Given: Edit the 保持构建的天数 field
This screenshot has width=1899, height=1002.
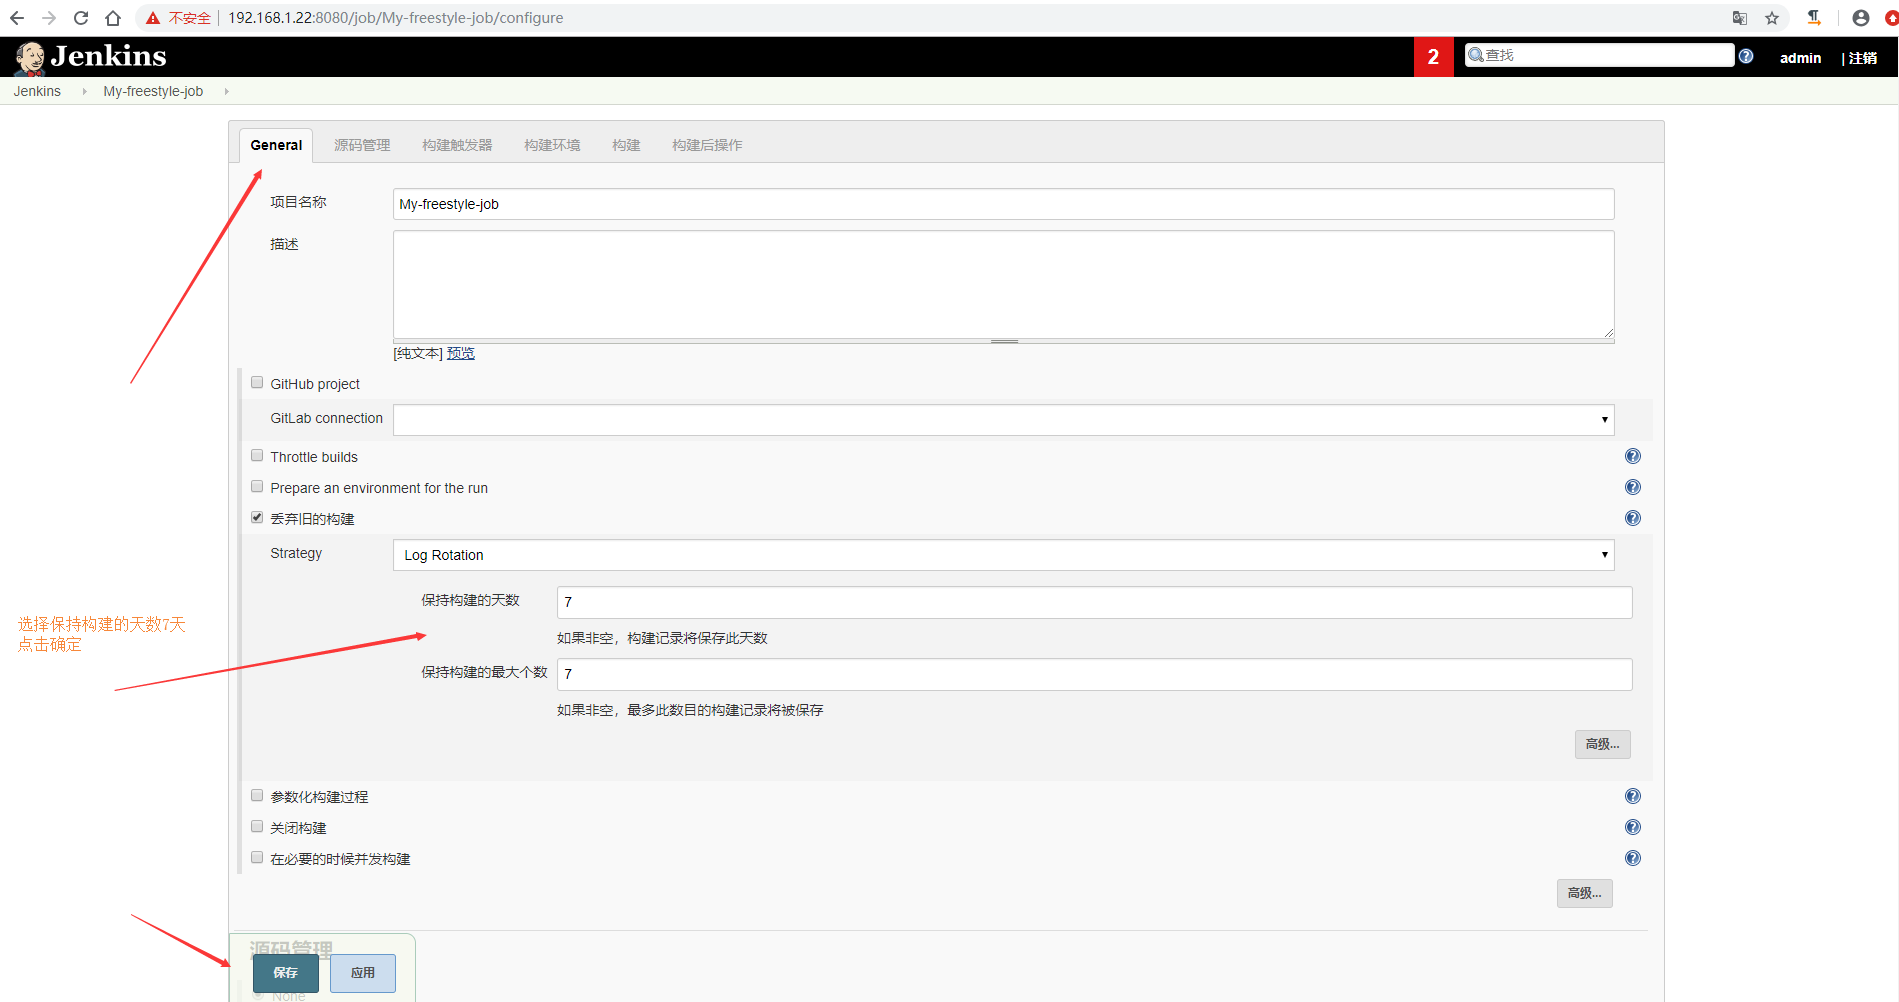Looking at the screenshot, I should [x=1094, y=602].
